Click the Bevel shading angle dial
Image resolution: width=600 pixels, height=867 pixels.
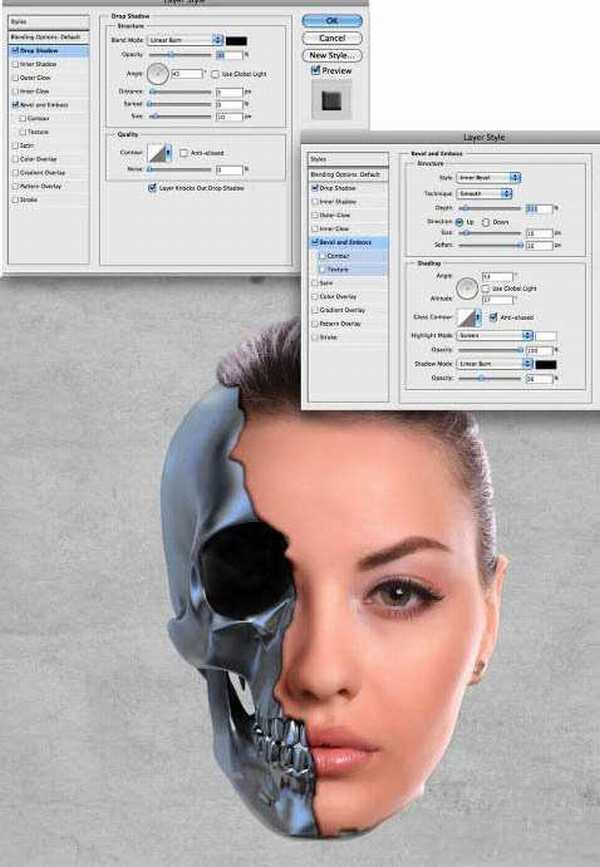pos(466,291)
